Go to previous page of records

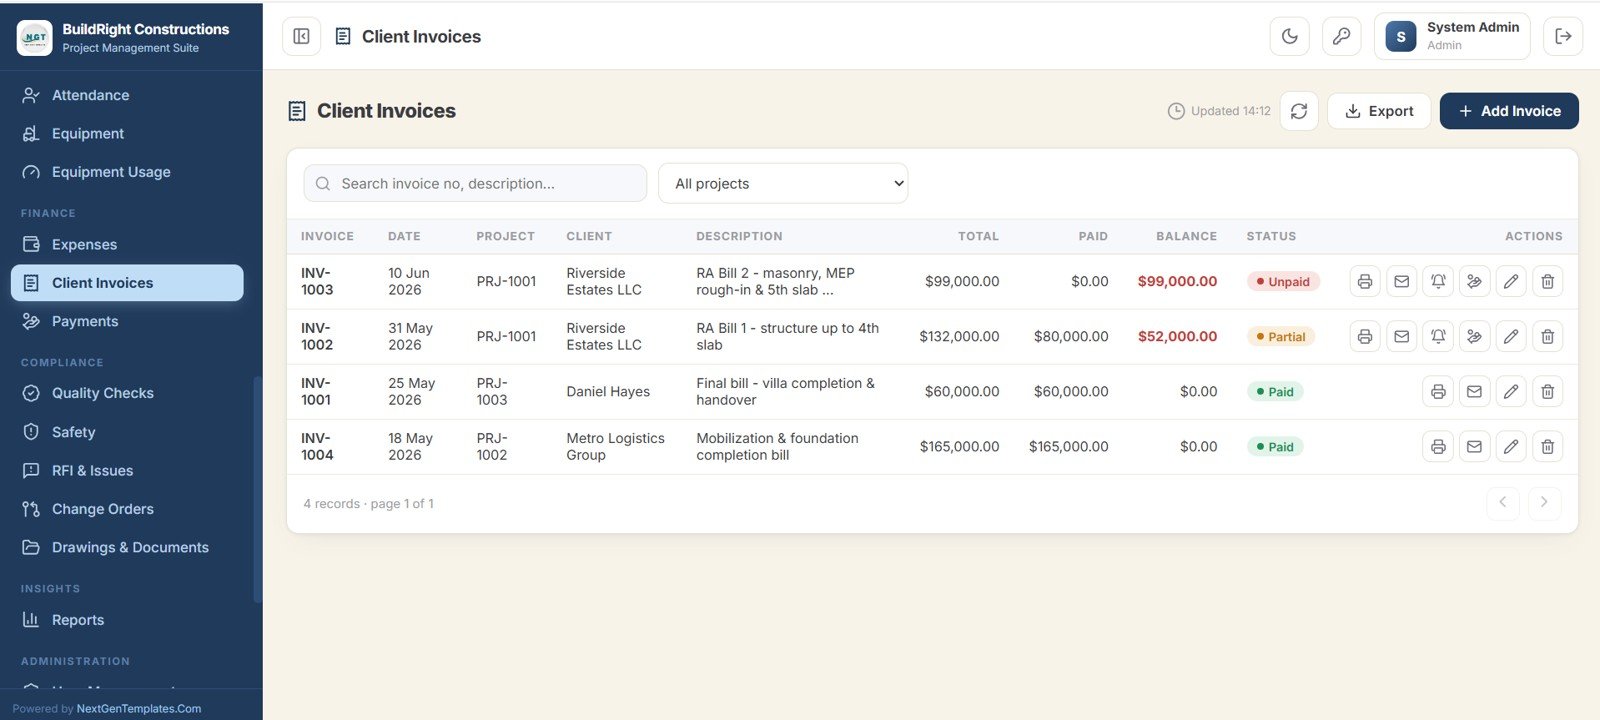1503,503
